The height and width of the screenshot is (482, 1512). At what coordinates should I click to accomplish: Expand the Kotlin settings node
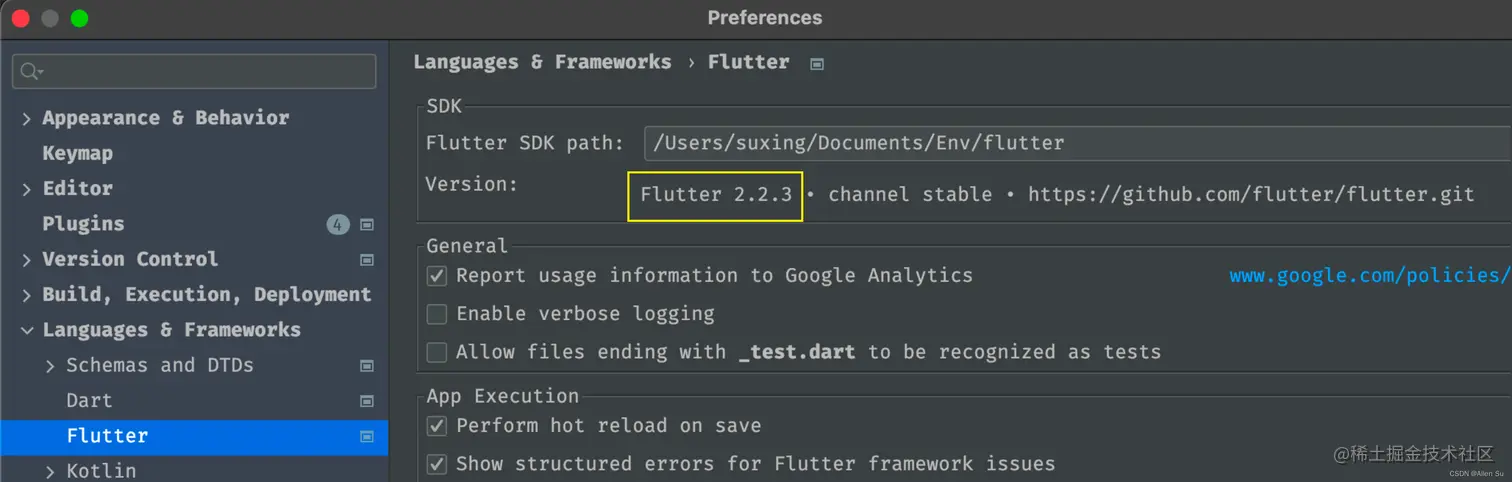point(50,471)
